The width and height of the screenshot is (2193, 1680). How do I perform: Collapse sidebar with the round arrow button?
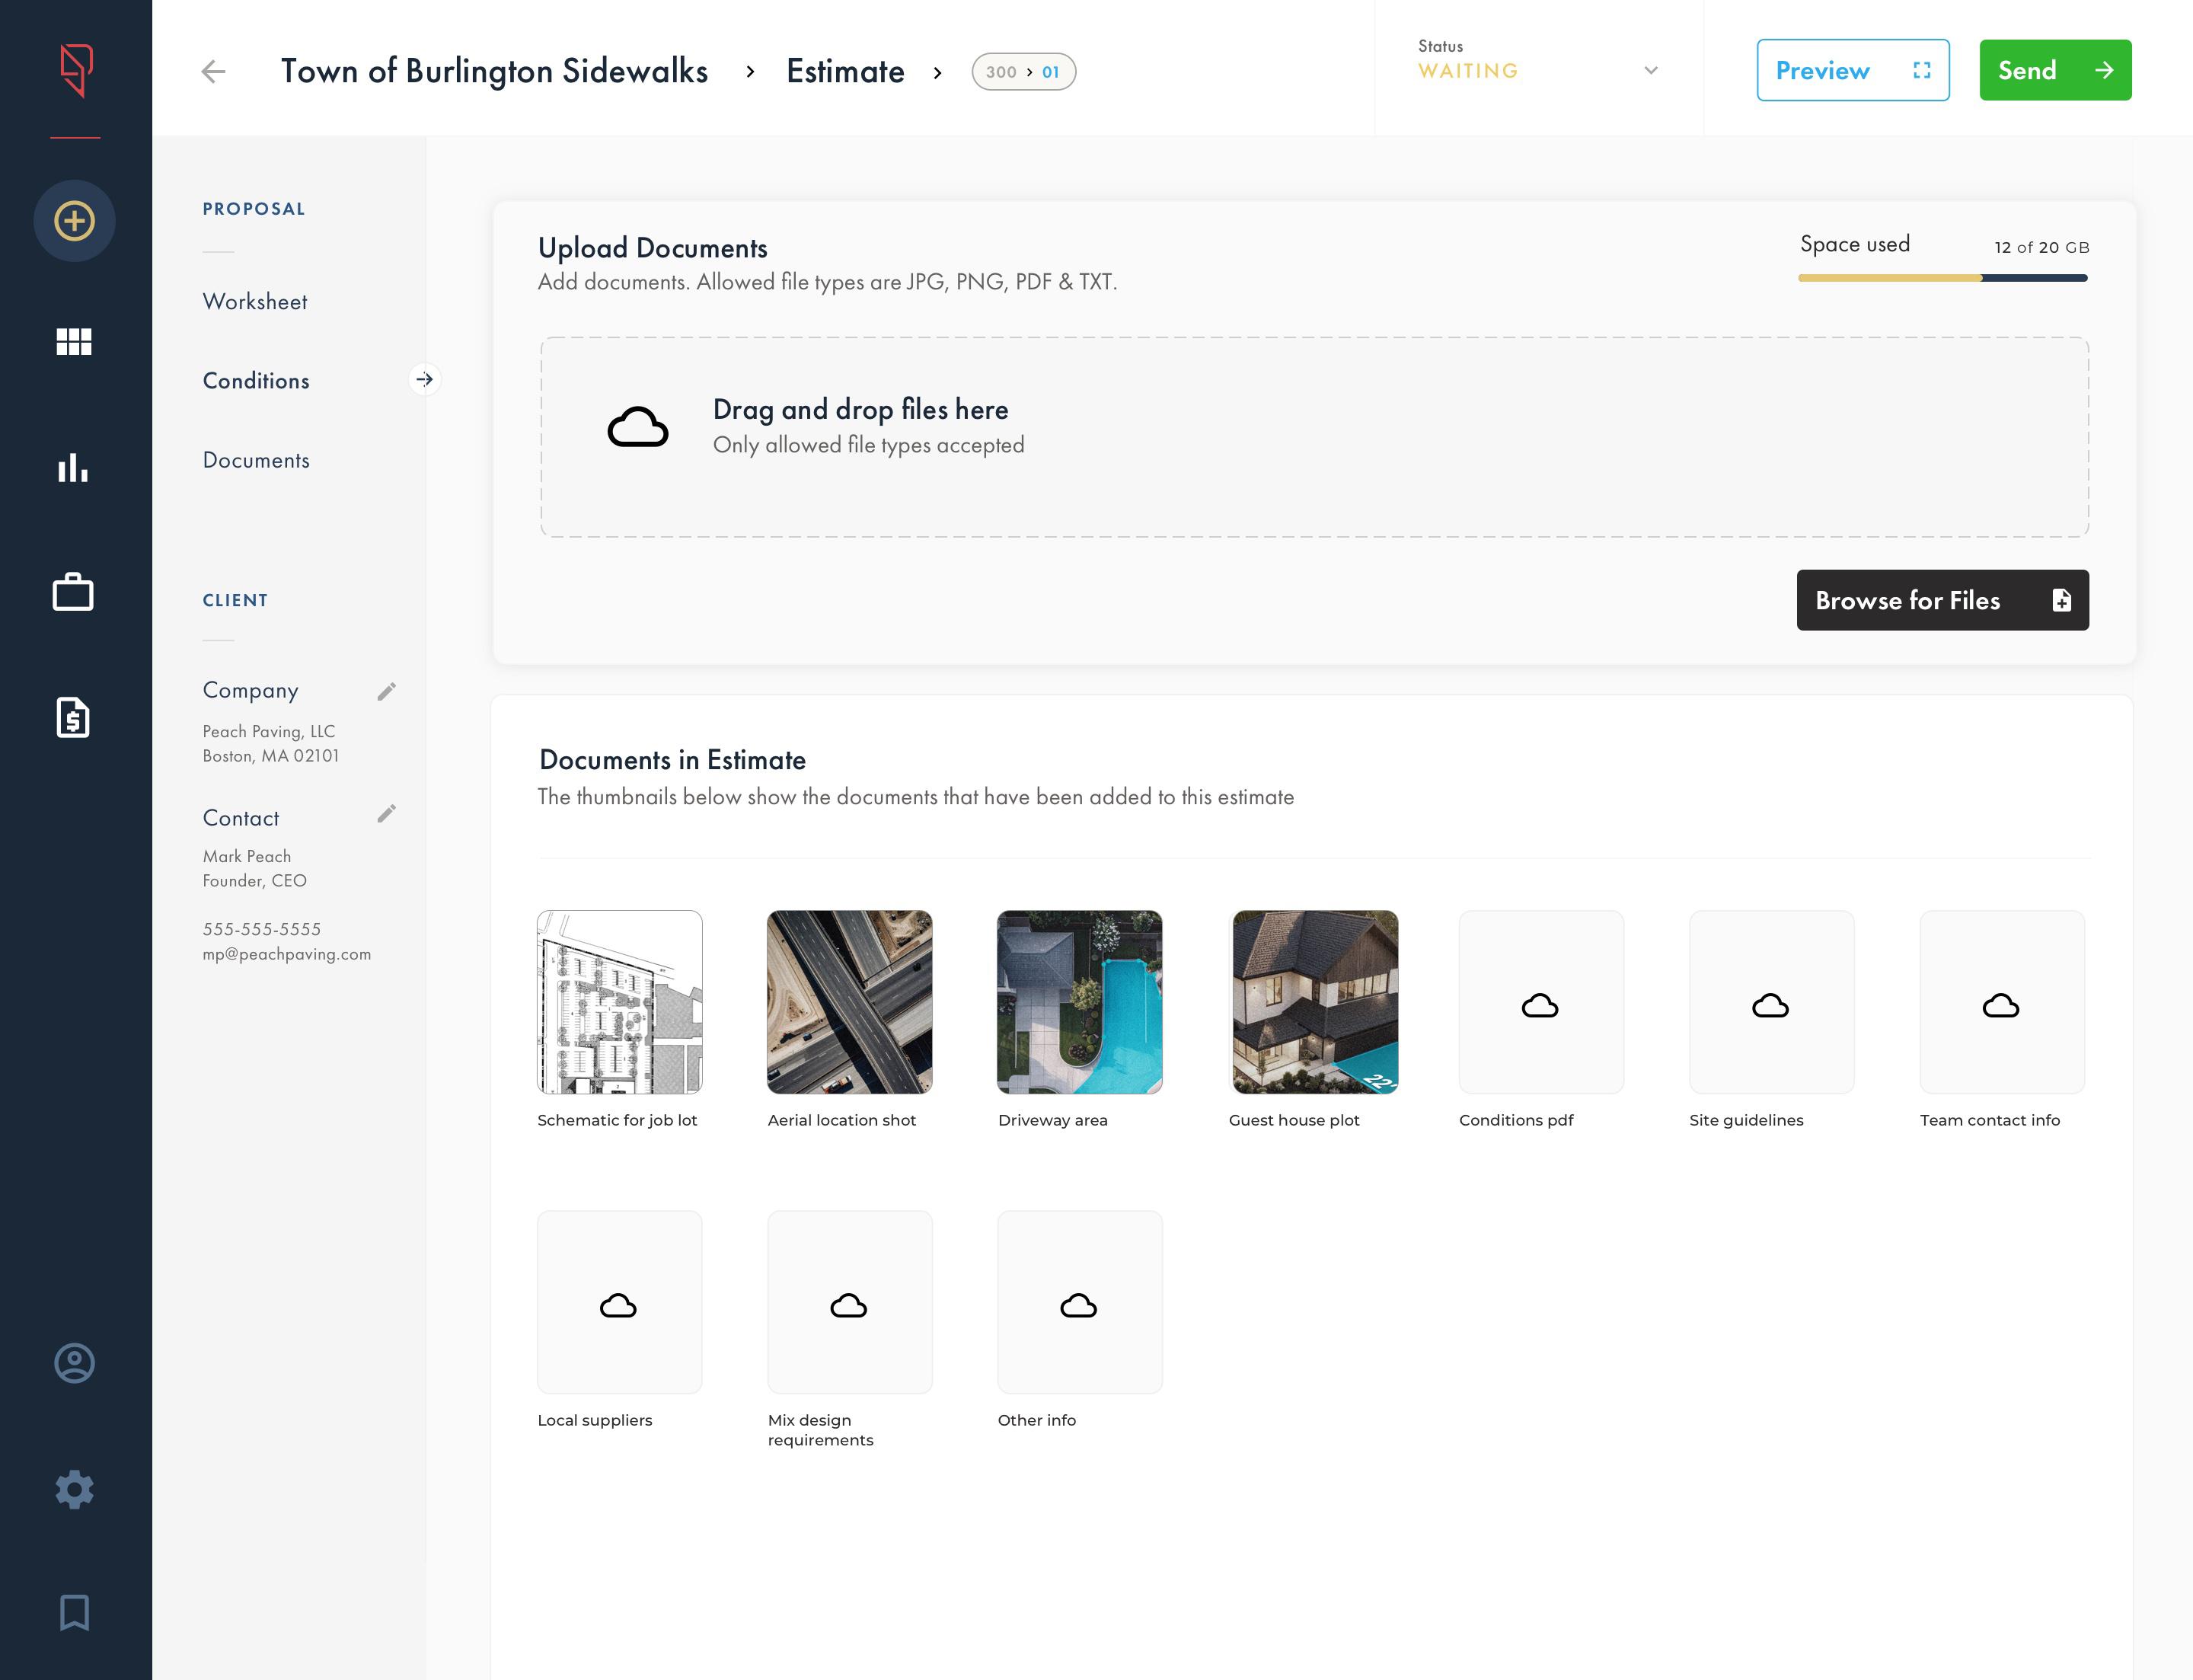pos(425,380)
